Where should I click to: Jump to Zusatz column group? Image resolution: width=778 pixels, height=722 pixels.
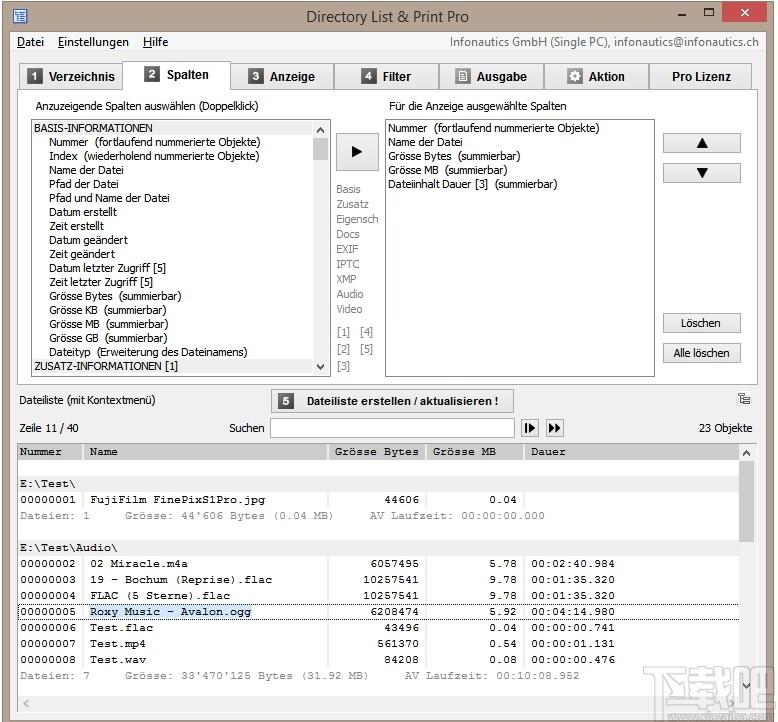click(352, 204)
